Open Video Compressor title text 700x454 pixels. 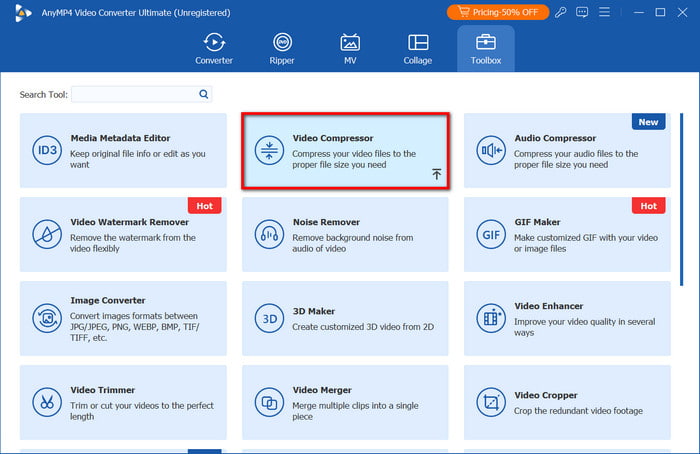[333, 138]
